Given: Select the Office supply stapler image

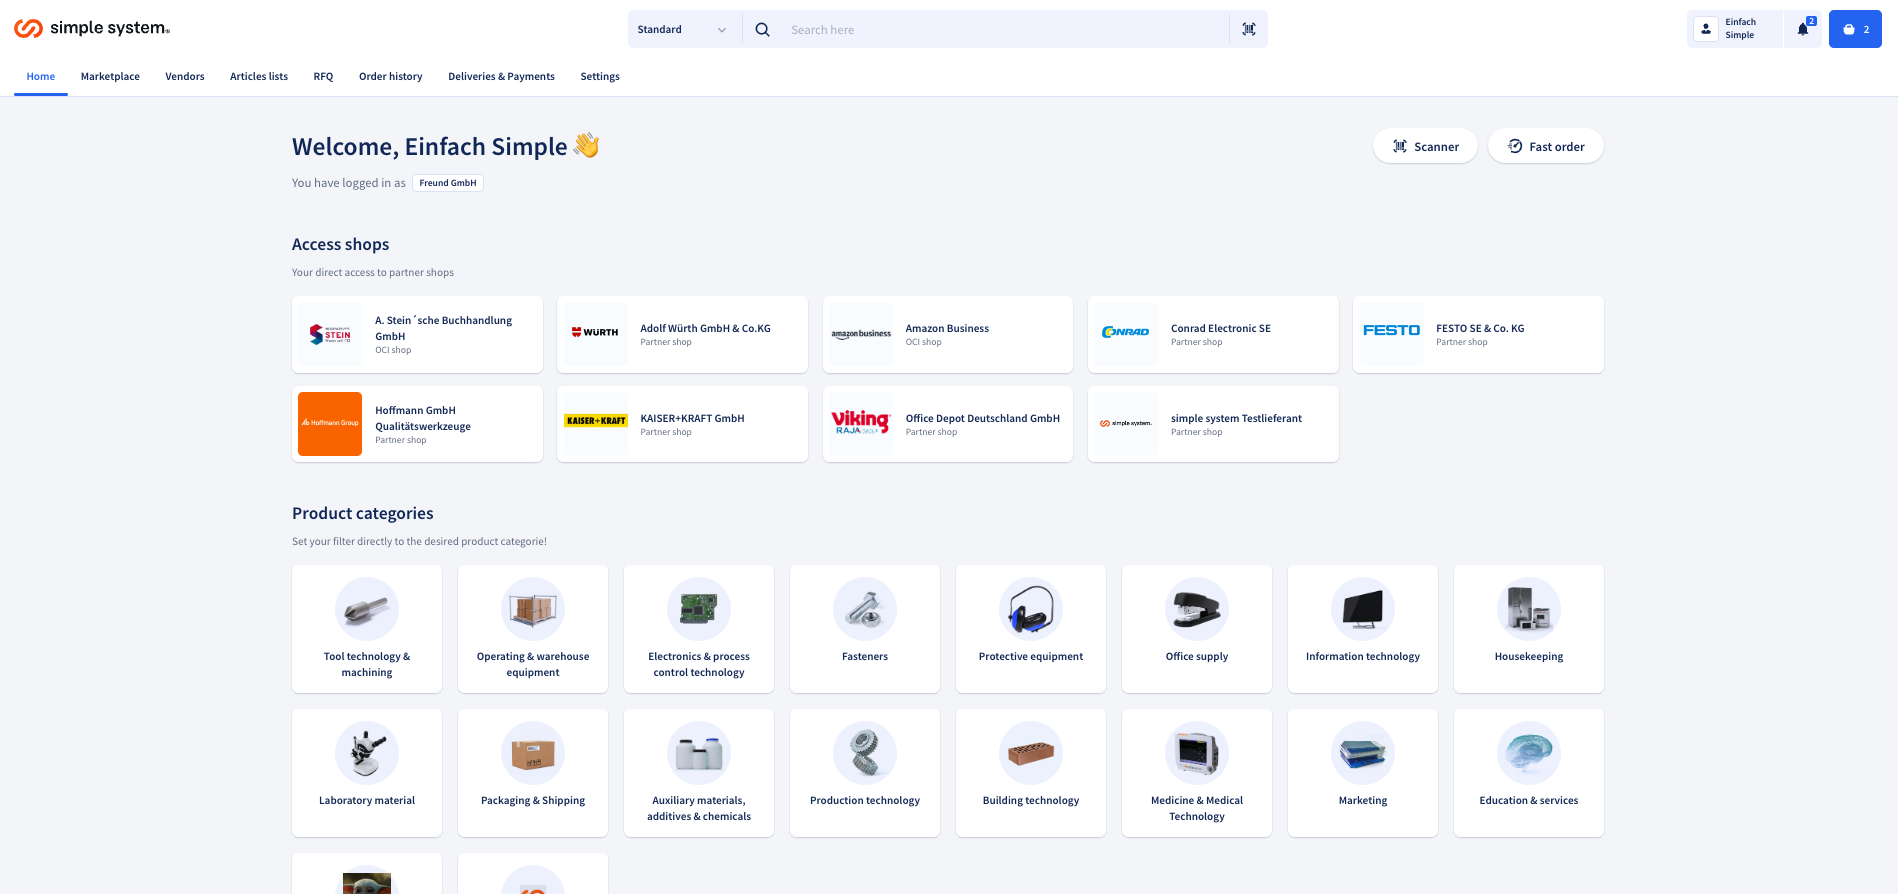Looking at the screenshot, I should (1197, 609).
